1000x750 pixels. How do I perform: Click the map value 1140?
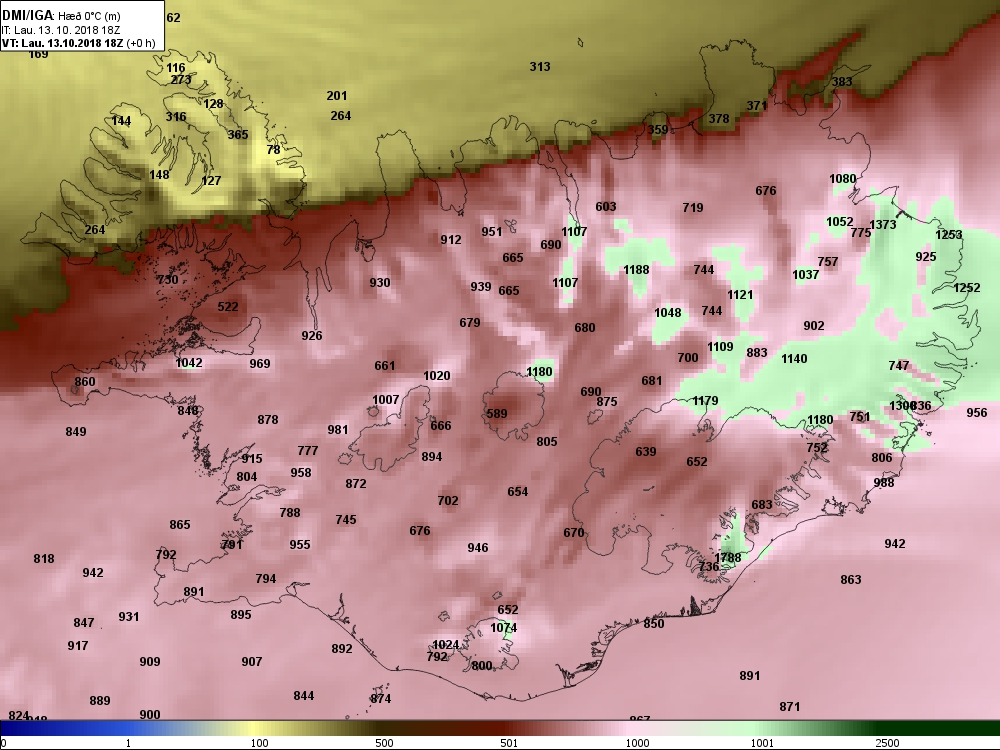point(794,358)
